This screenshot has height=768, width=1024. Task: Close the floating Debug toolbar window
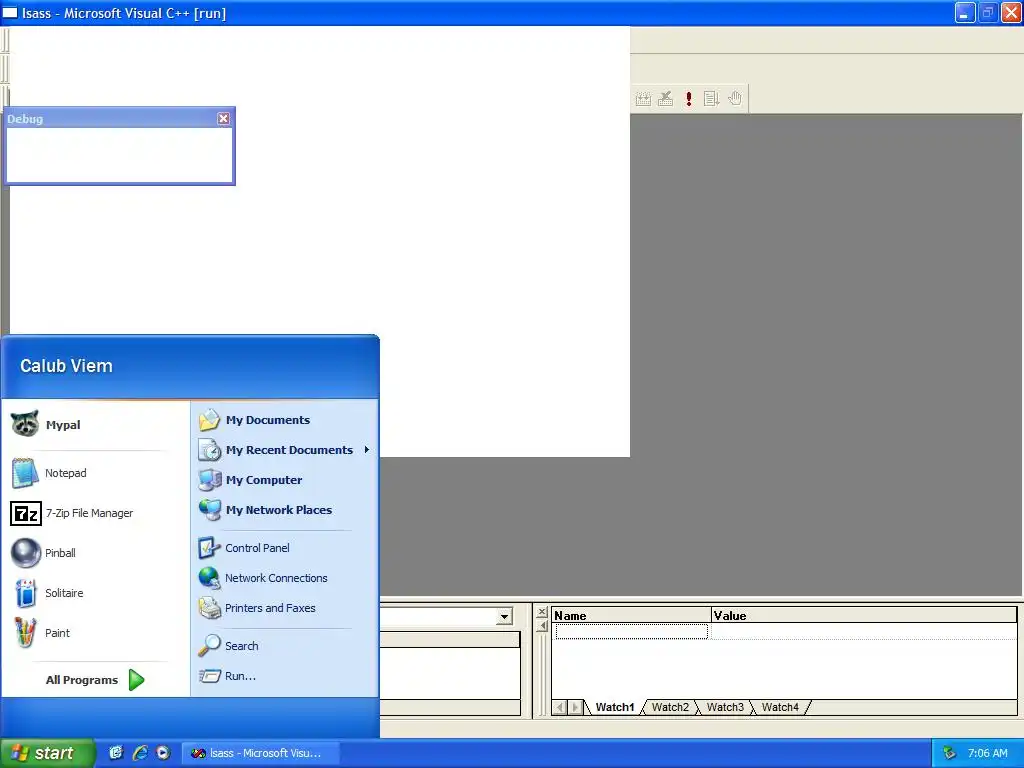pos(223,118)
